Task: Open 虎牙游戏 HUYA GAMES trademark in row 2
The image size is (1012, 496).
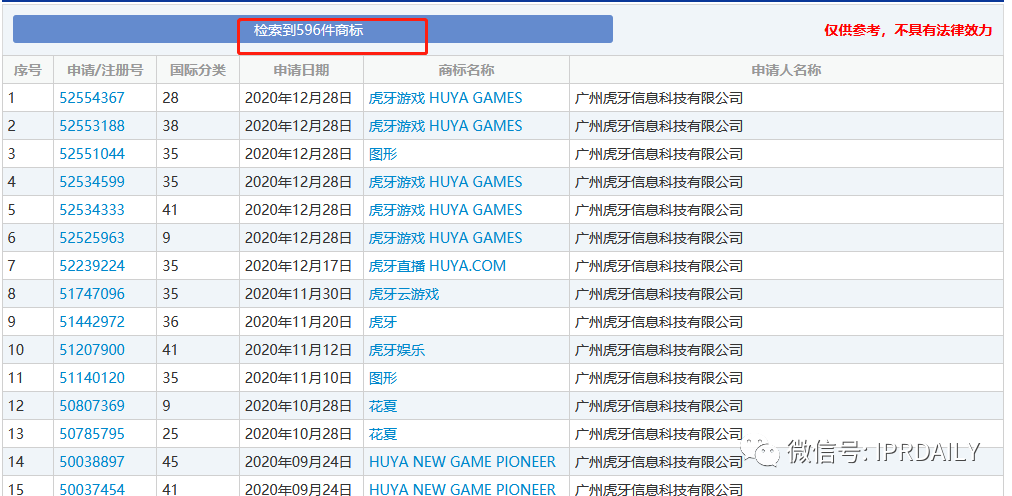Action: click(445, 126)
